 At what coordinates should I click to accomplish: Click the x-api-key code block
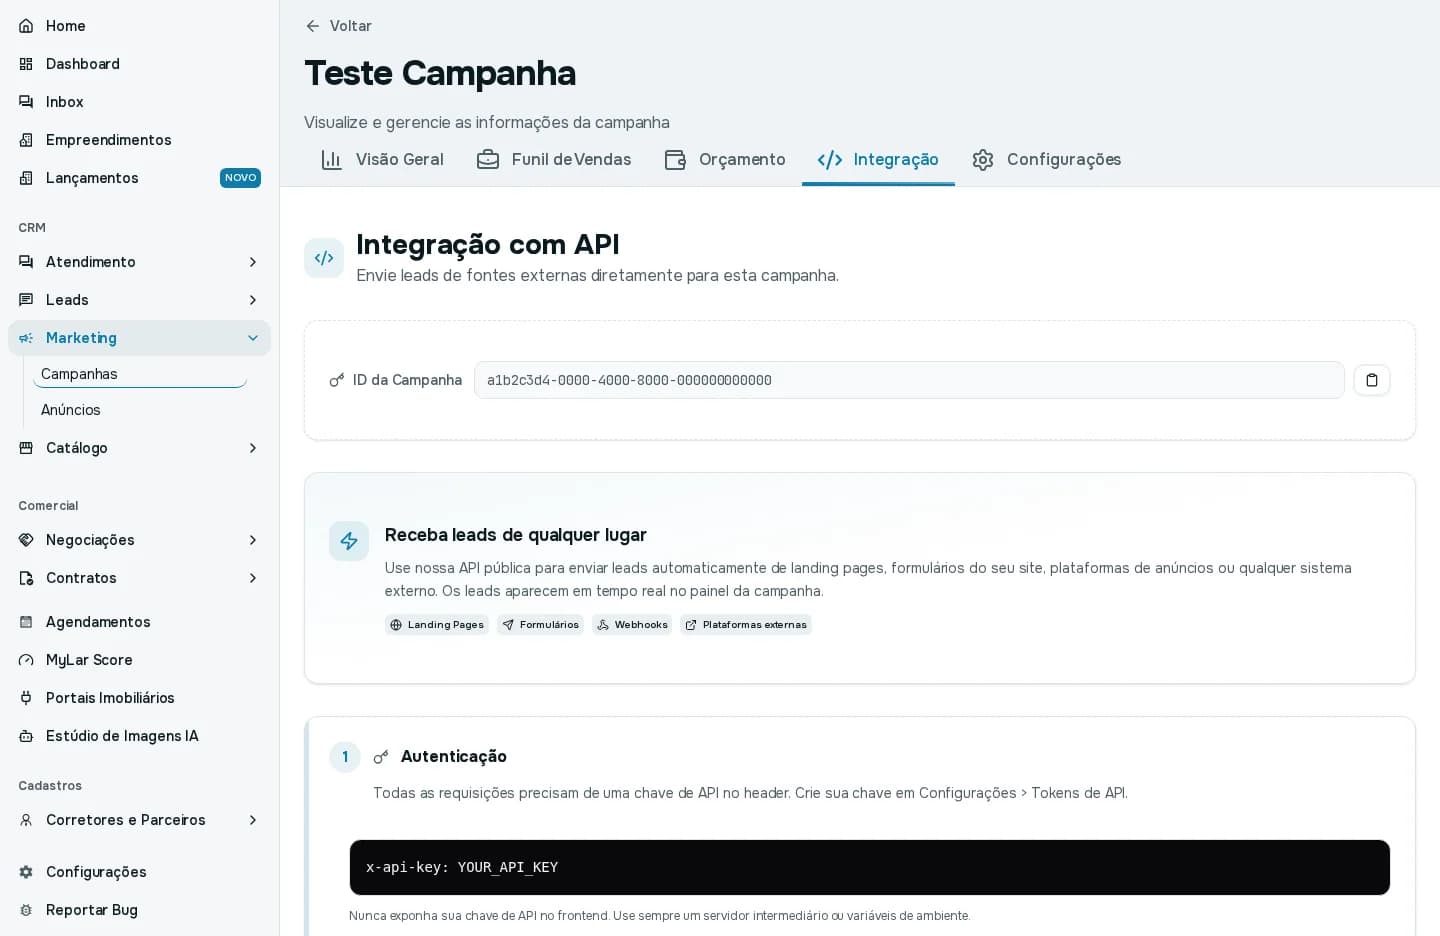[x=870, y=867]
